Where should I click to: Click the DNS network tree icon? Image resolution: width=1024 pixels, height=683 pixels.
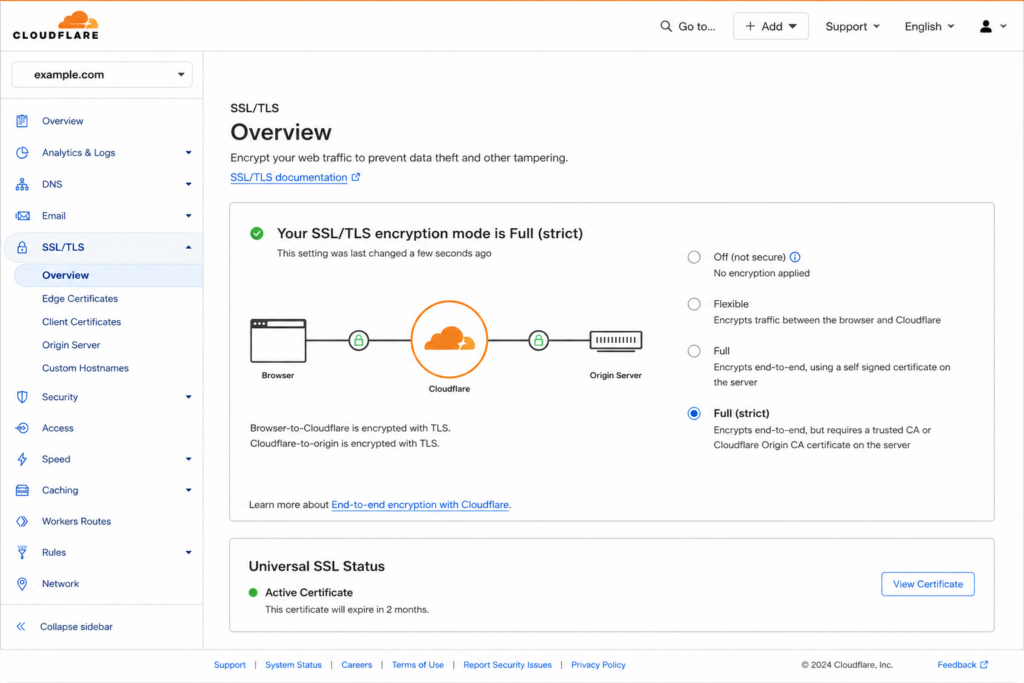(x=22, y=184)
